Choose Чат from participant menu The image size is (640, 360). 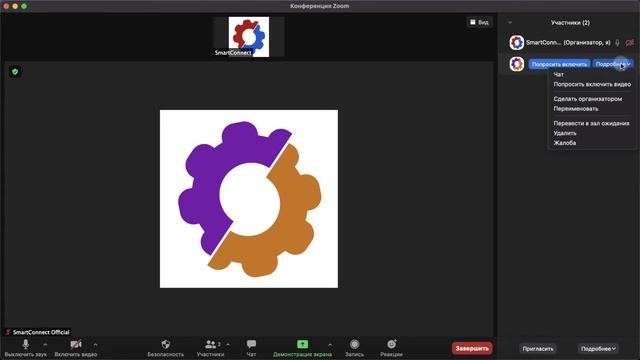tap(558, 74)
